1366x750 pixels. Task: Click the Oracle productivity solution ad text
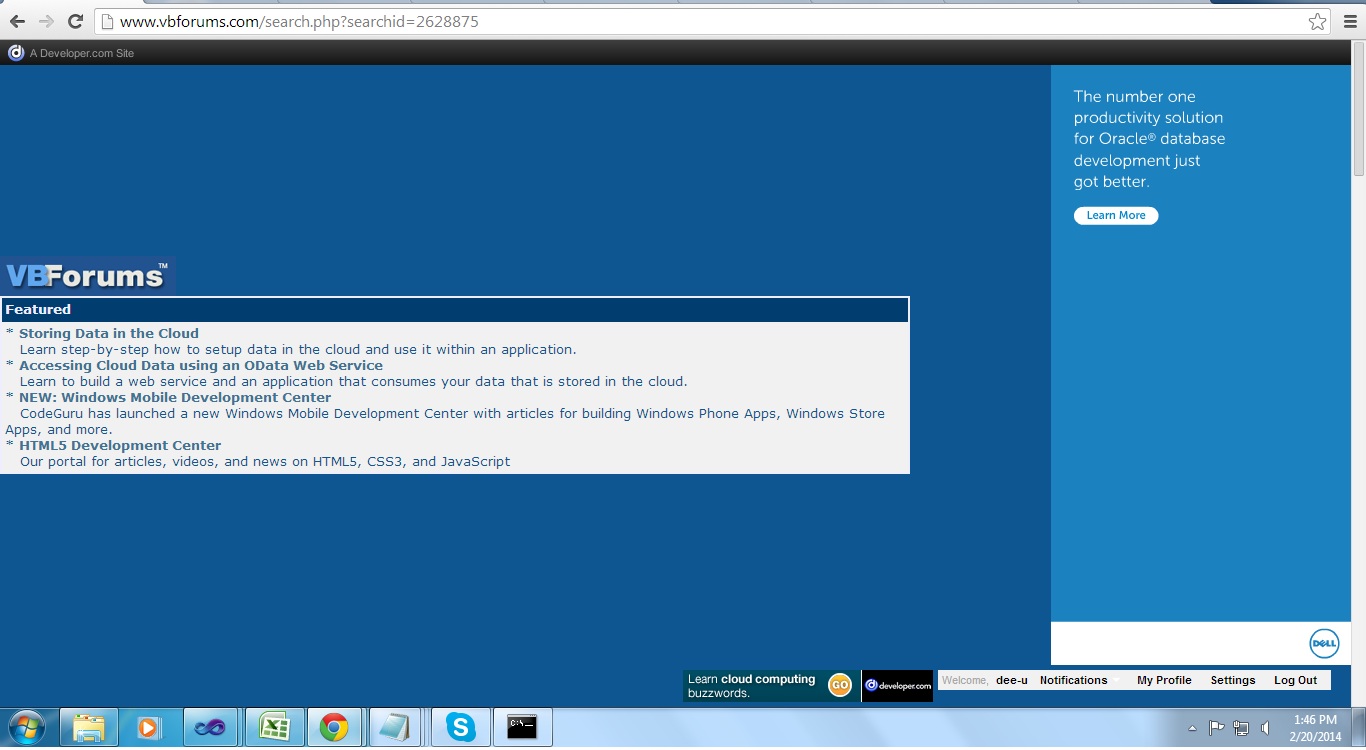(x=1149, y=139)
